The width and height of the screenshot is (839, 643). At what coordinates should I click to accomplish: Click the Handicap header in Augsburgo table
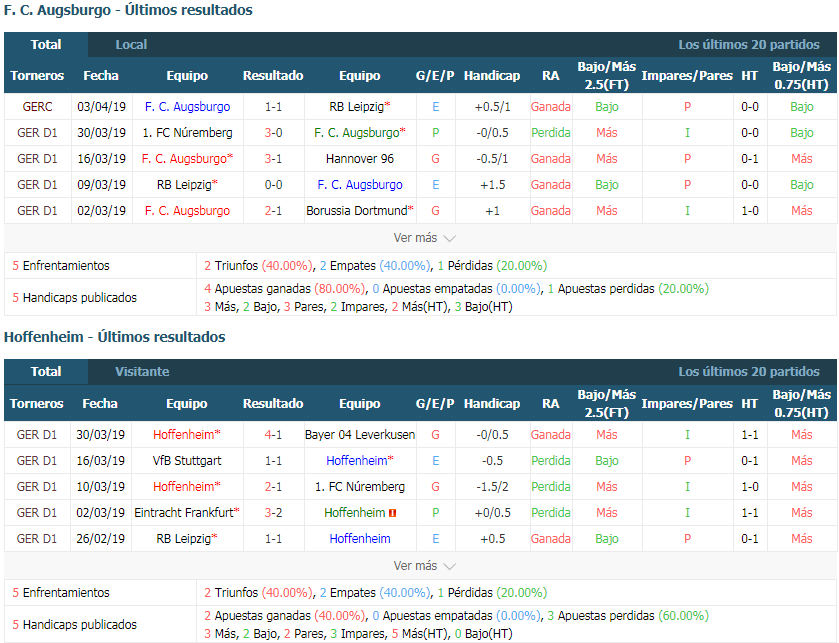pyautogui.click(x=492, y=75)
